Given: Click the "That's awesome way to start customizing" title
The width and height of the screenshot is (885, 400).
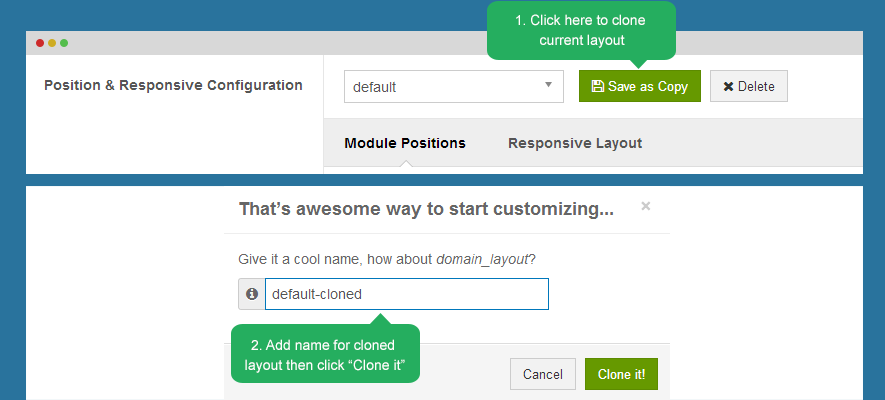Looking at the screenshot, I should coord(427,209).
